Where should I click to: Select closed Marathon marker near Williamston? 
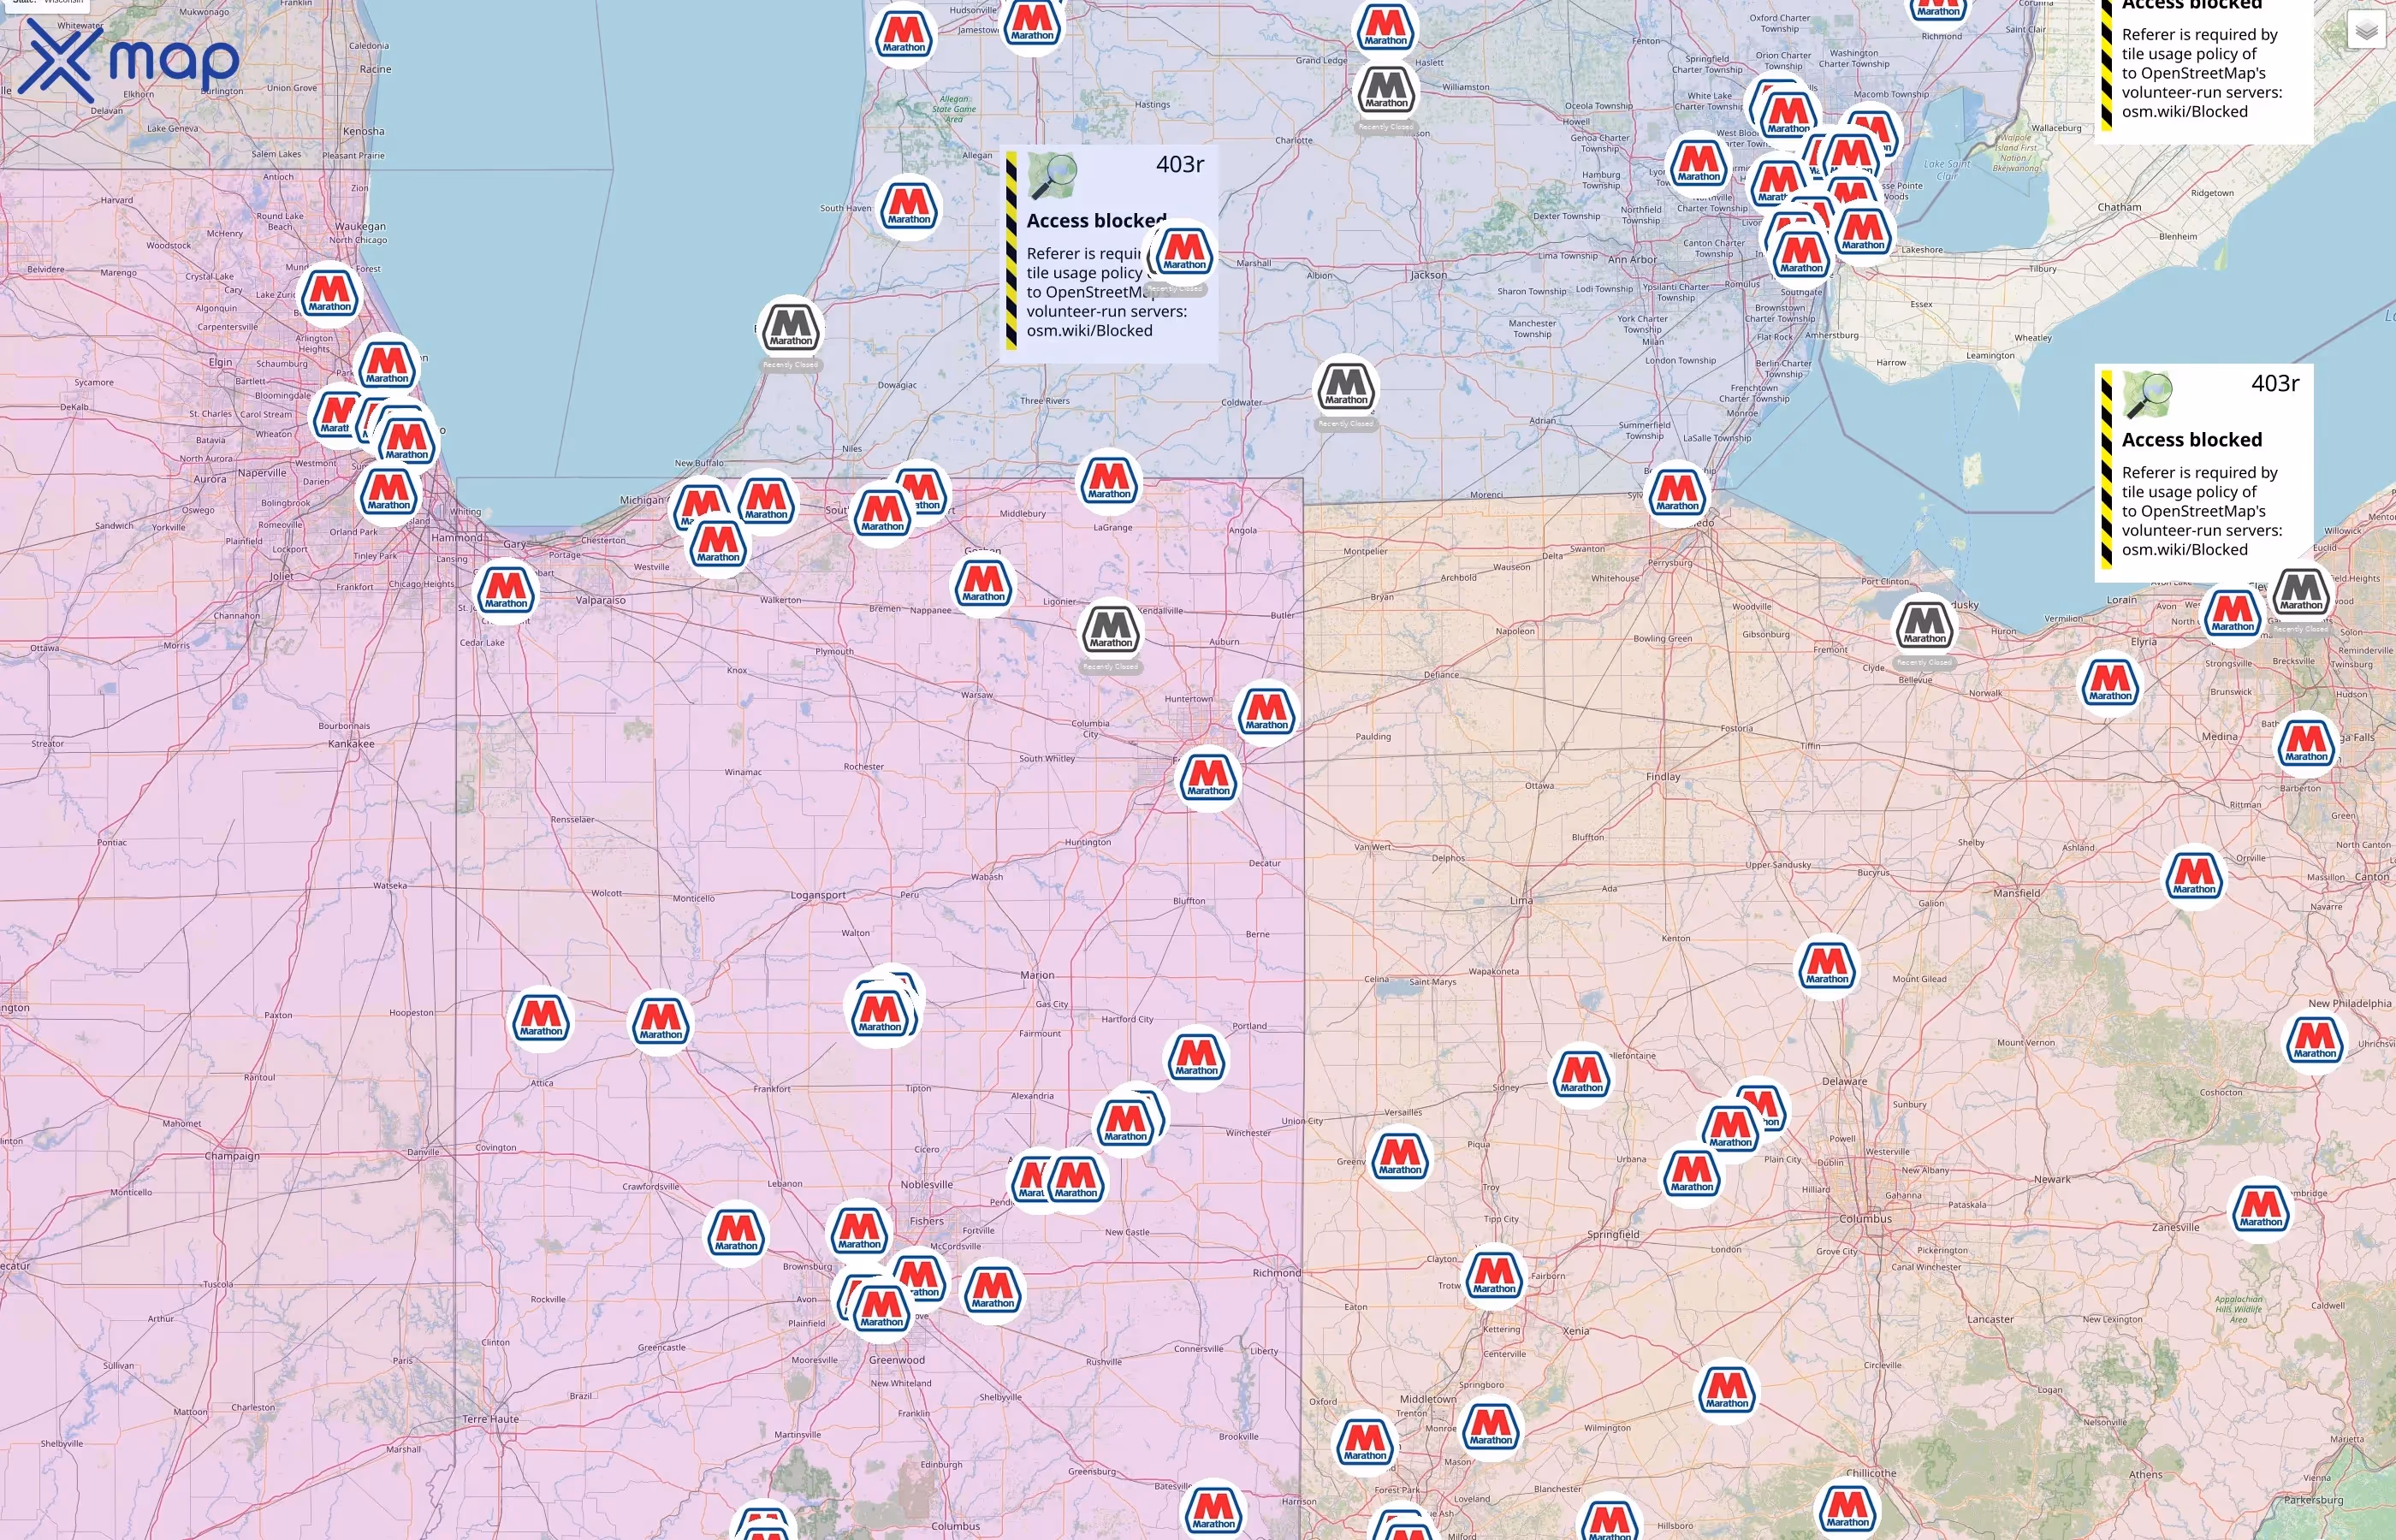[x=1386, y=91]
